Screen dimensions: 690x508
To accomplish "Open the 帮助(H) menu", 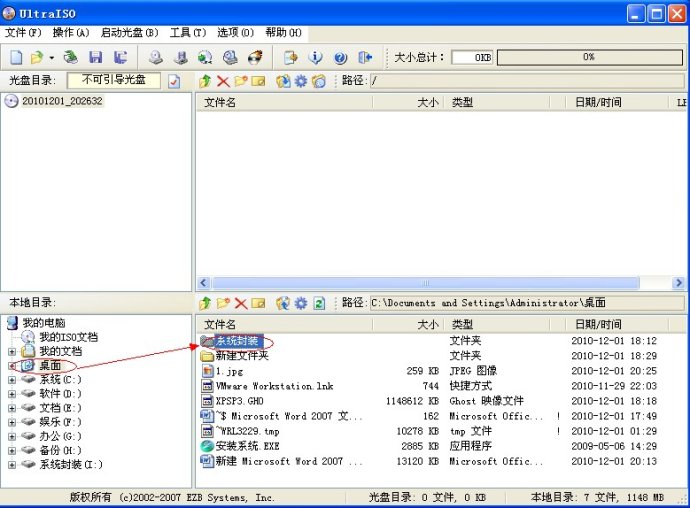I will (283, 33).
